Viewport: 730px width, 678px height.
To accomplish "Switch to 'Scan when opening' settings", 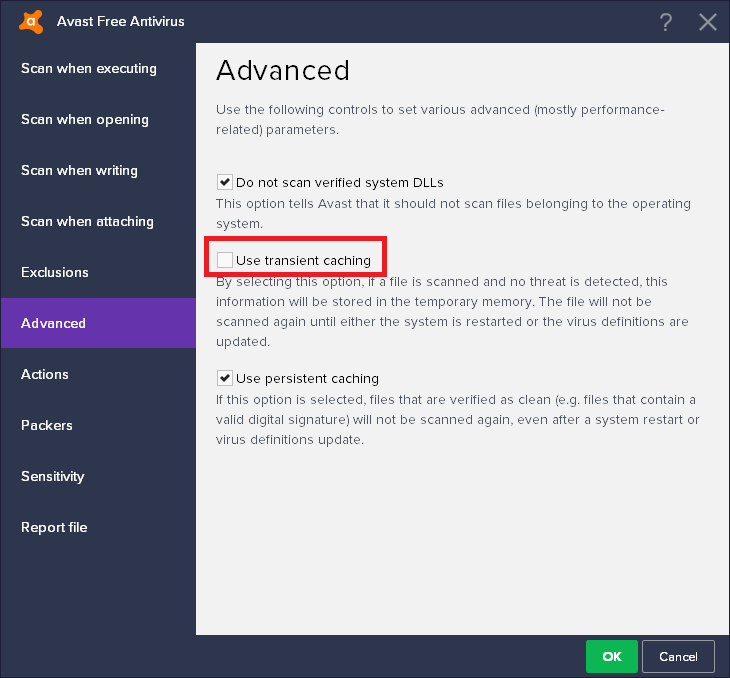I will (85, 120).
